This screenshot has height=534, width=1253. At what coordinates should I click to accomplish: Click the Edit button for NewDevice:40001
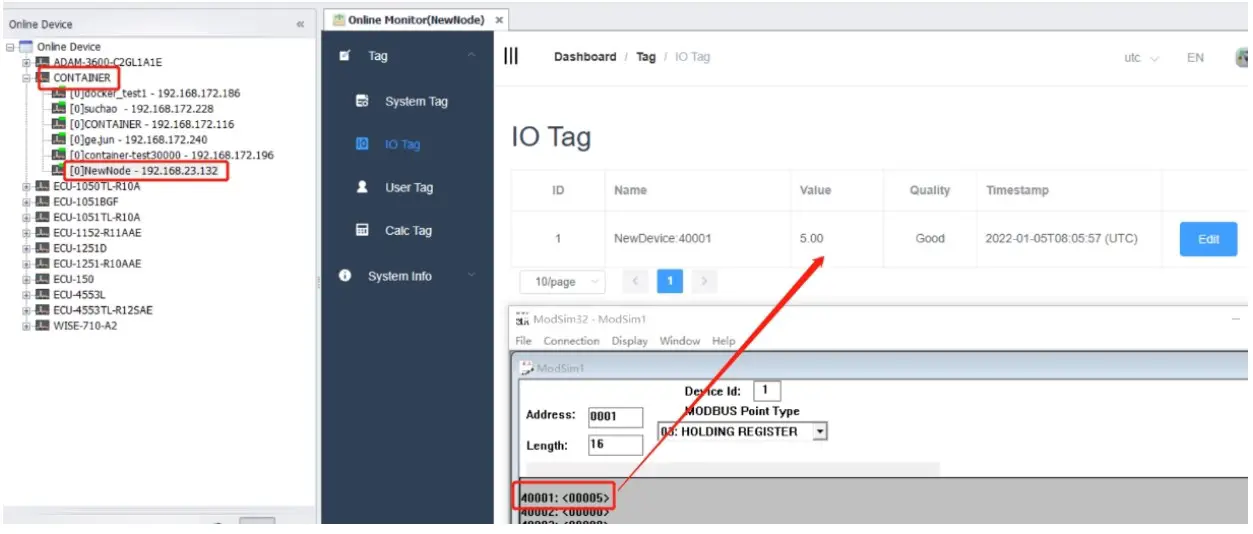point(1208,239)
